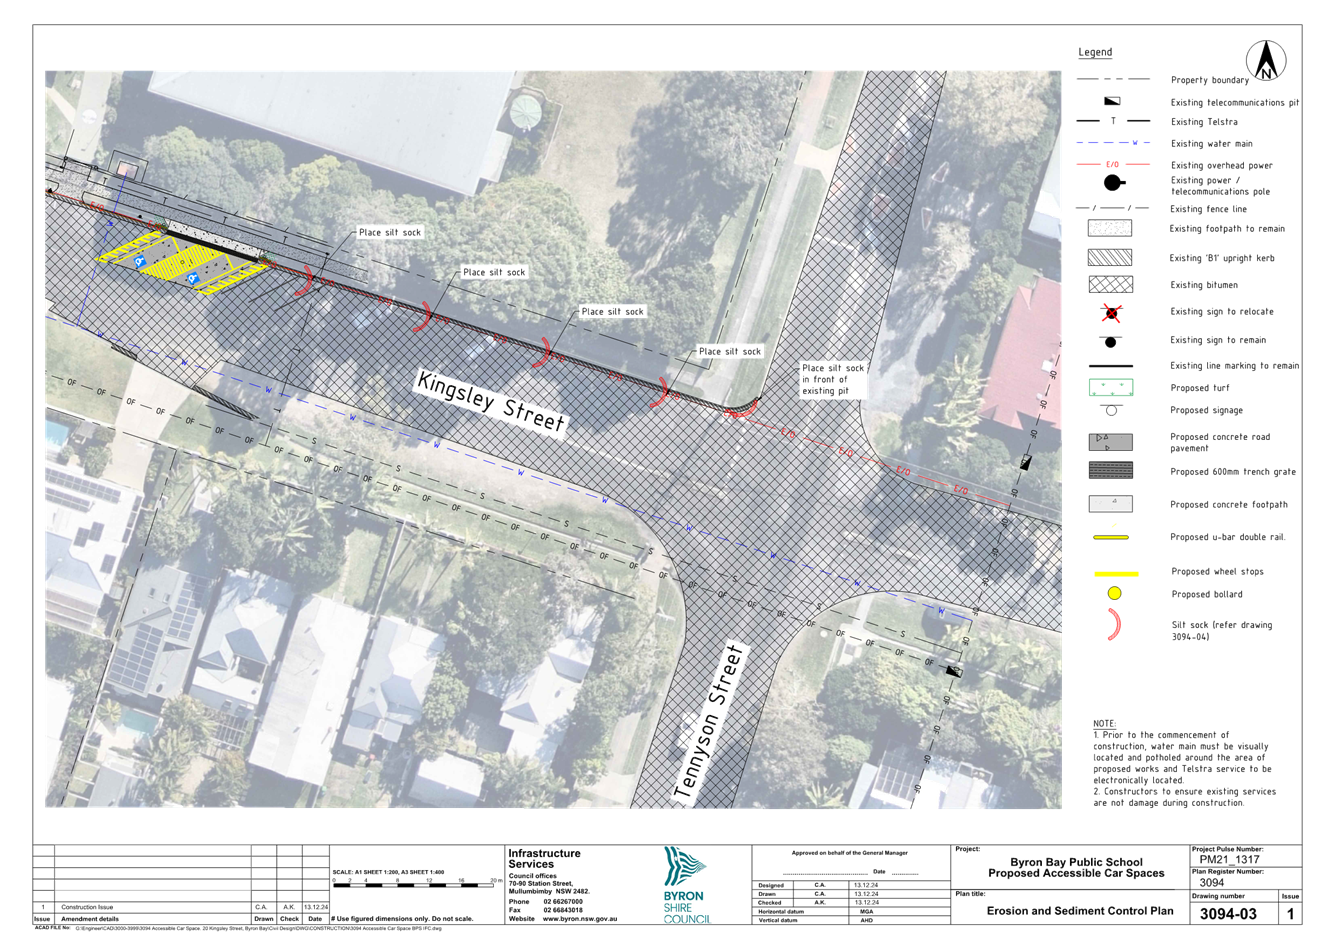Screen dimensions: 1340x948
Task: Click the green proposed turf legend box
Action: pos(1110,388)
